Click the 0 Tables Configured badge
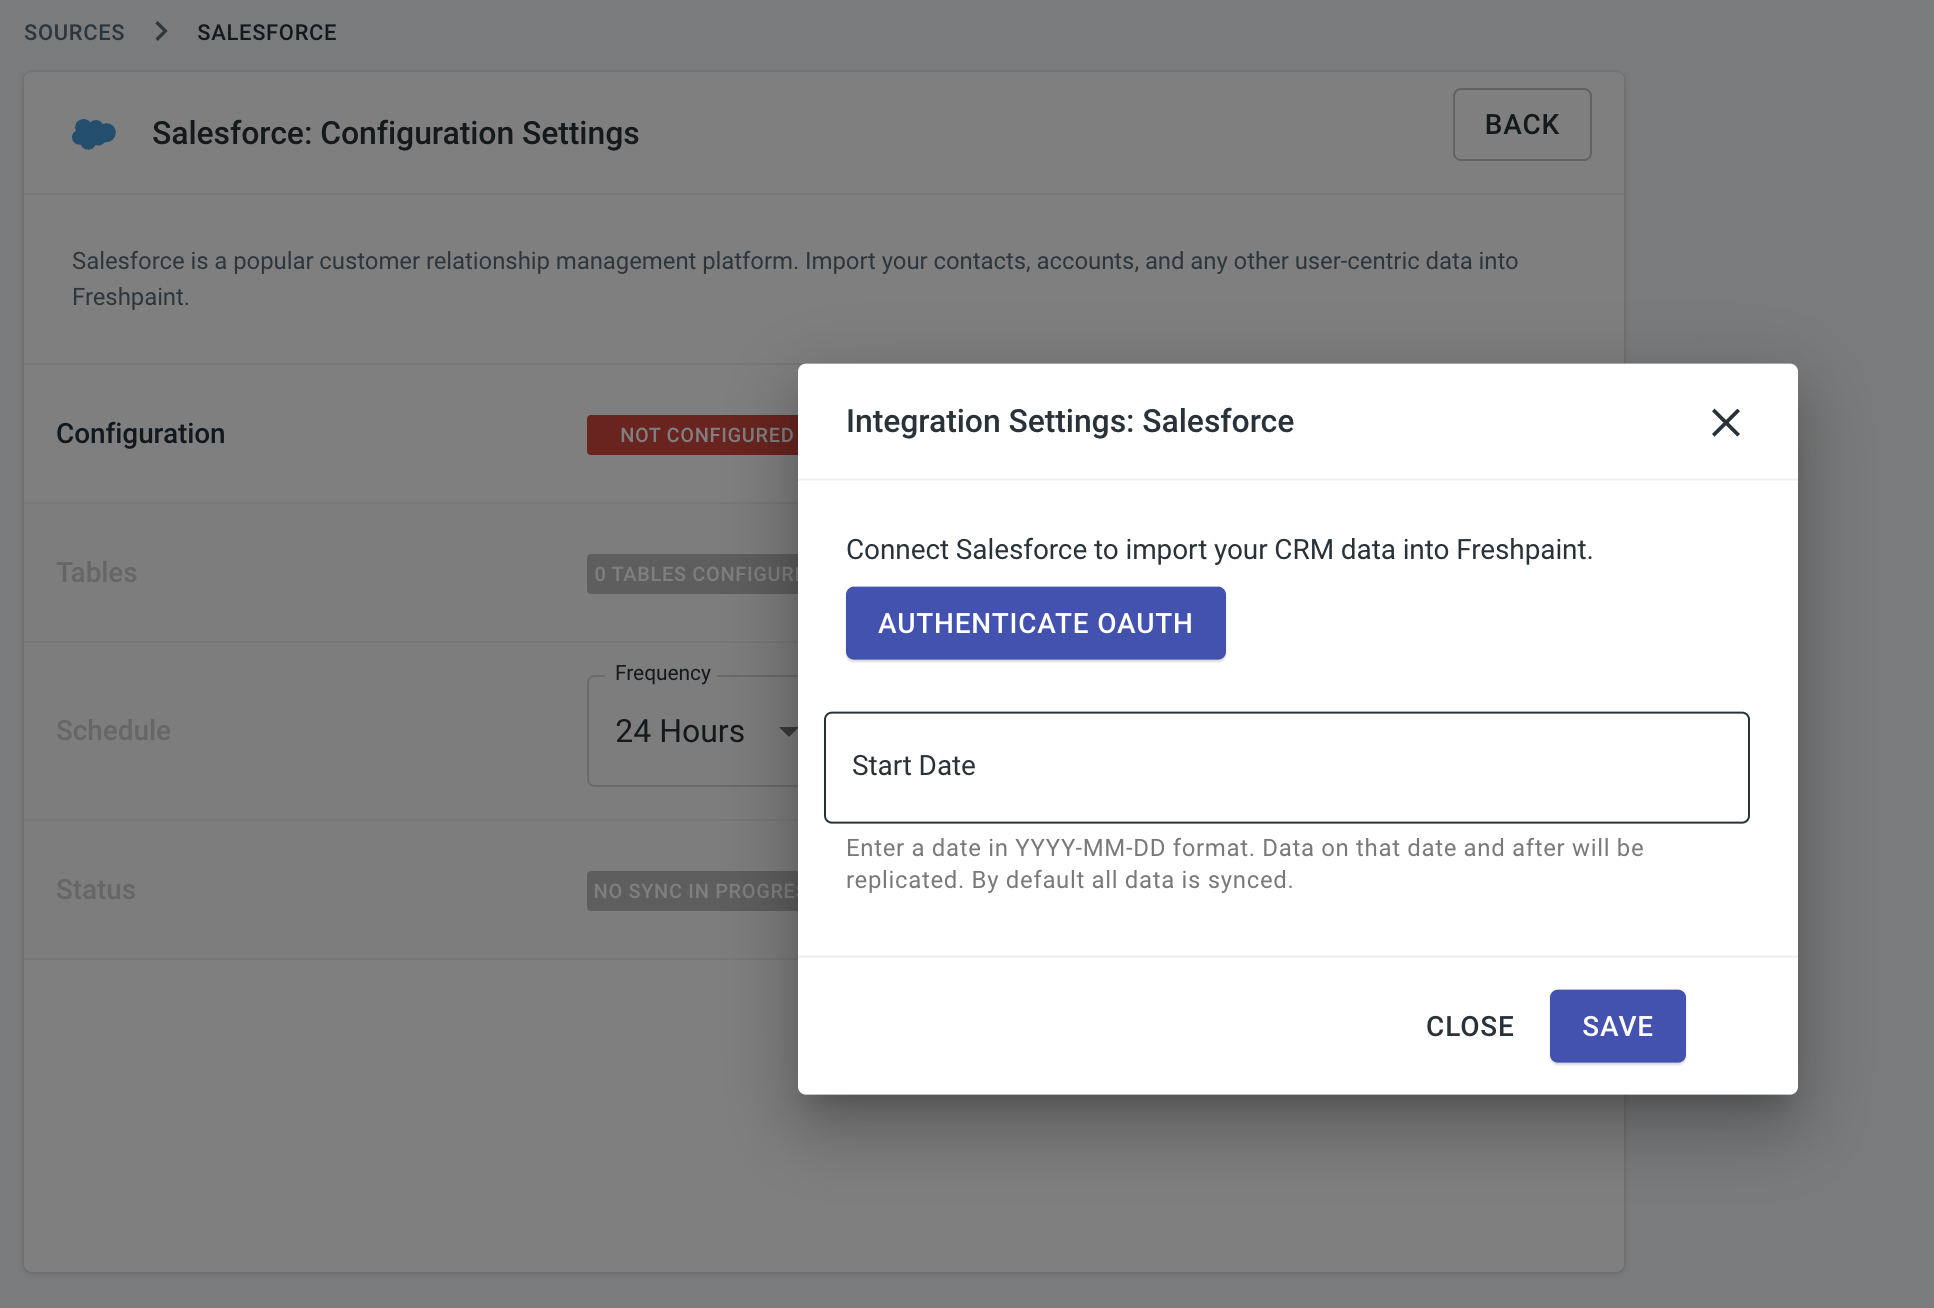The image size is (1934, 1308). (693, 574)
